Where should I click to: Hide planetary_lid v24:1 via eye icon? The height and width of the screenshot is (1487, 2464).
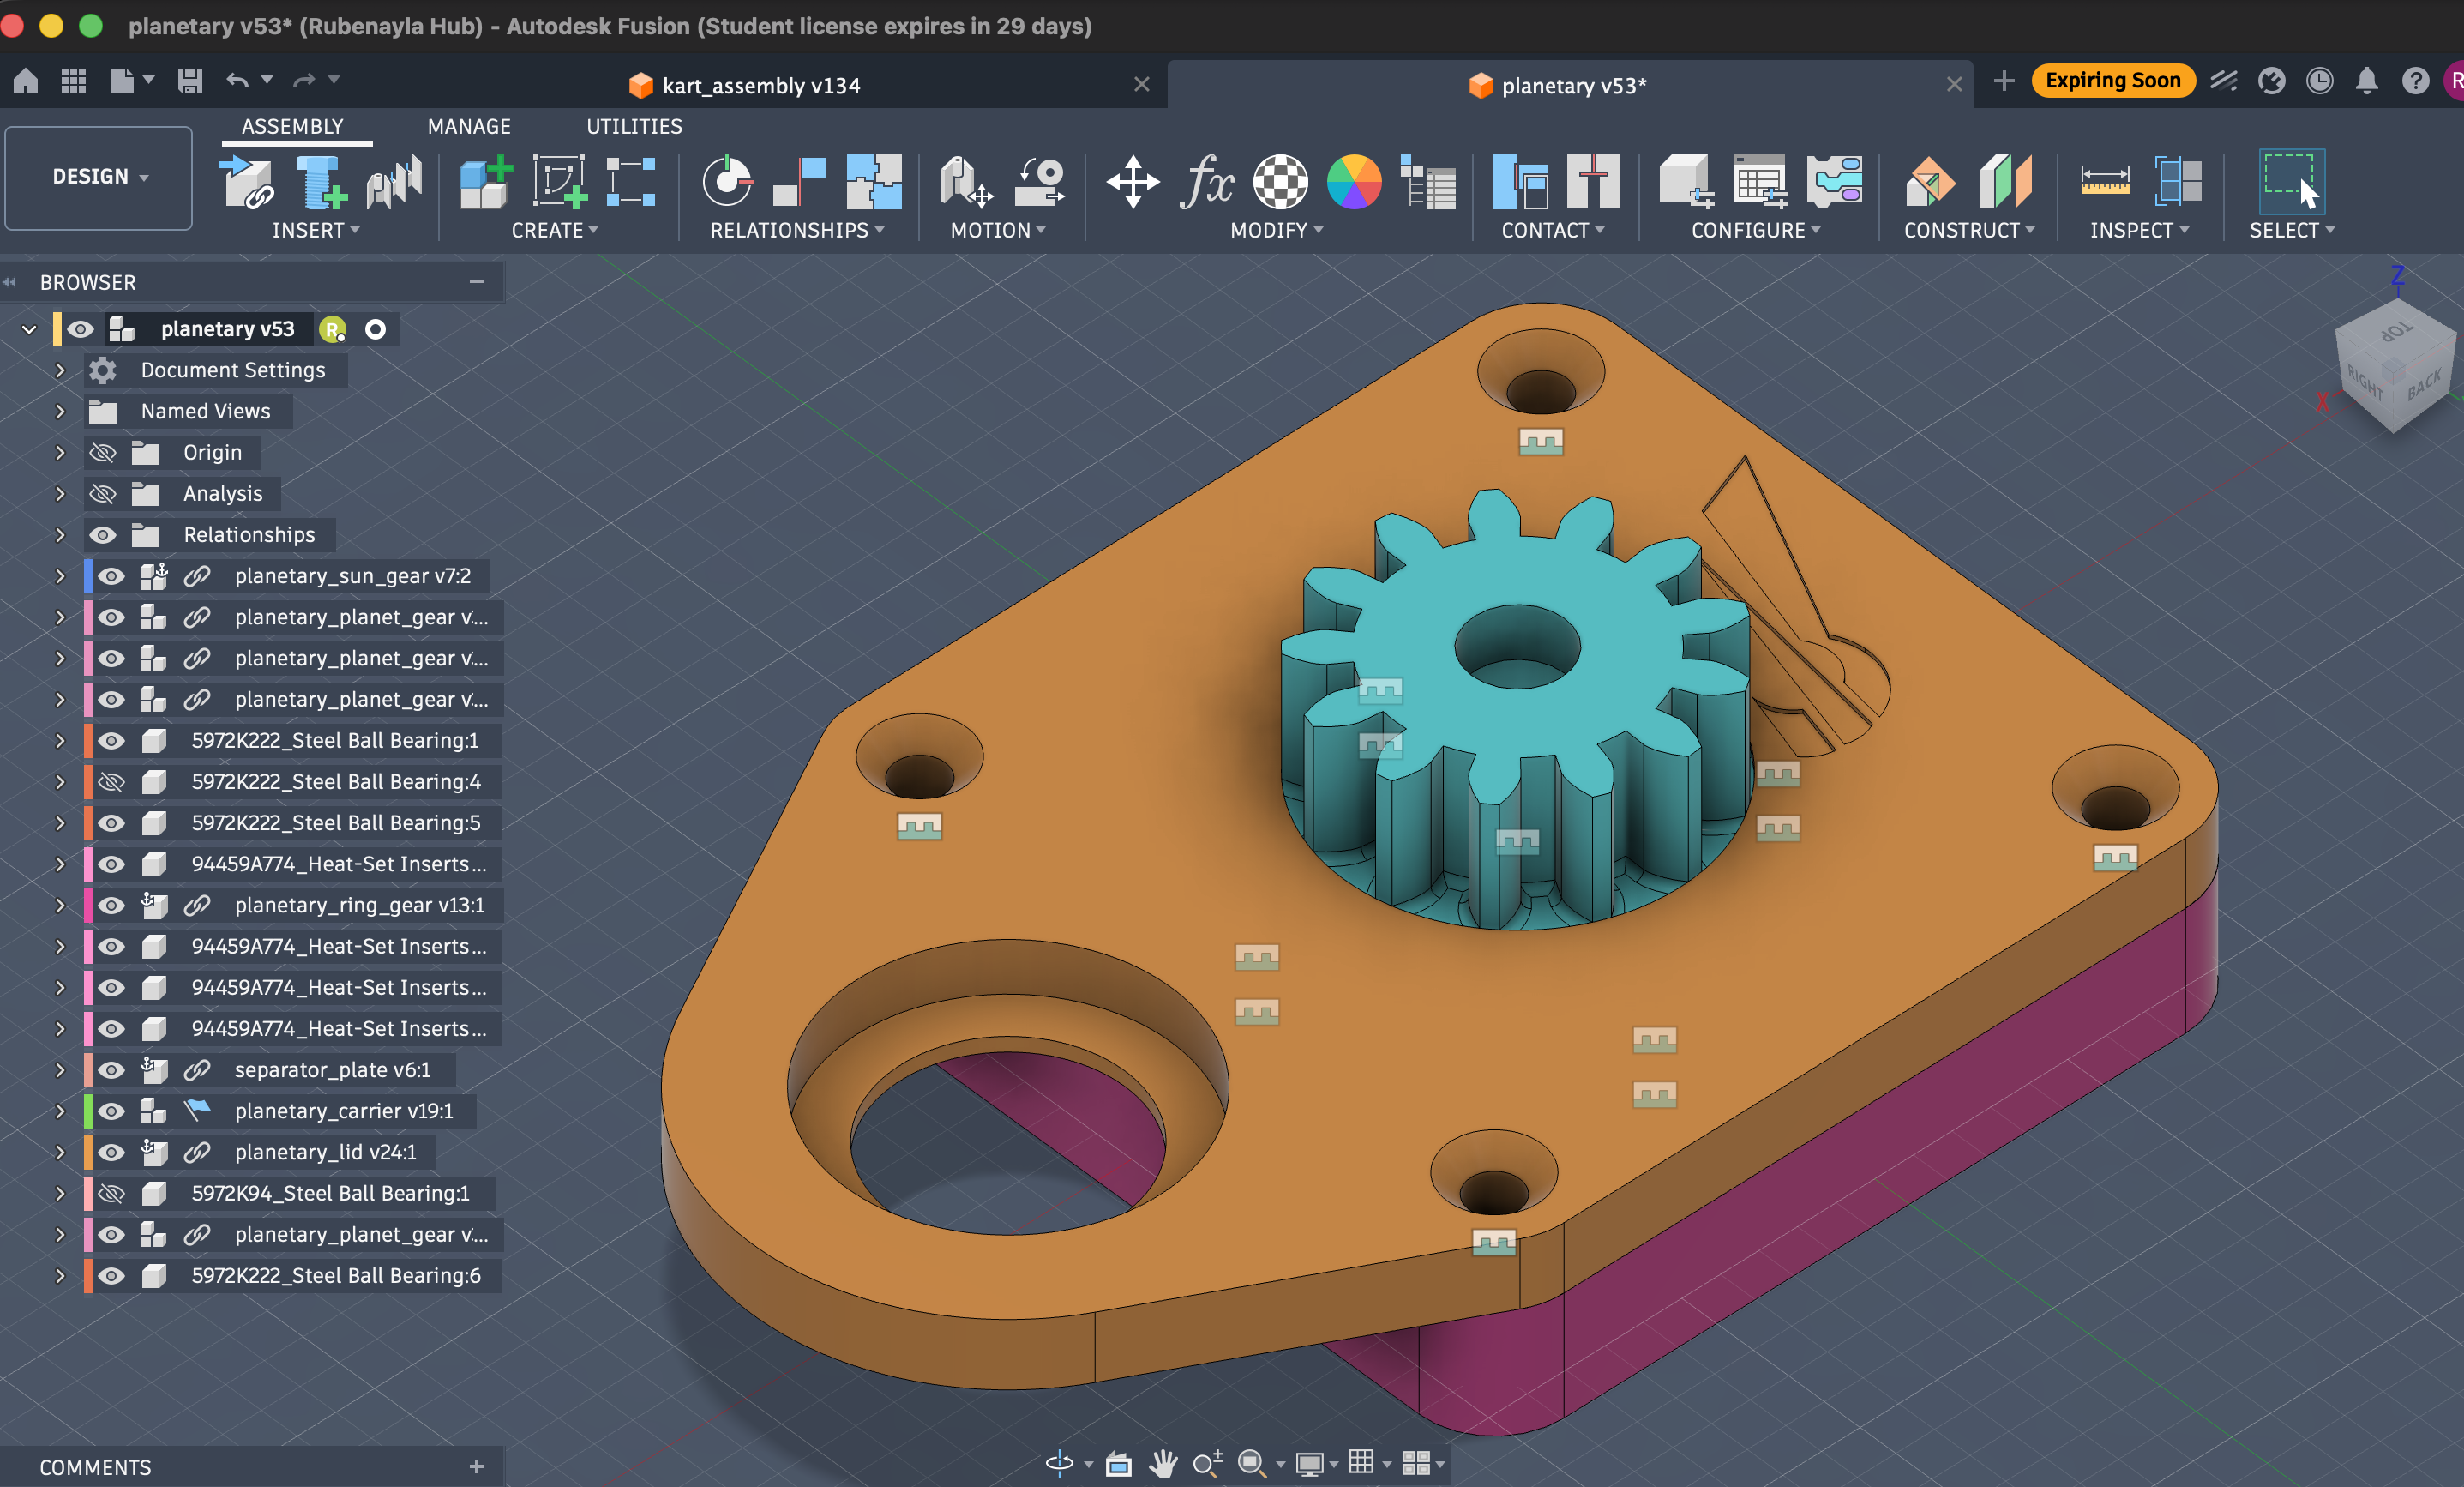[x=111, y=1152]
